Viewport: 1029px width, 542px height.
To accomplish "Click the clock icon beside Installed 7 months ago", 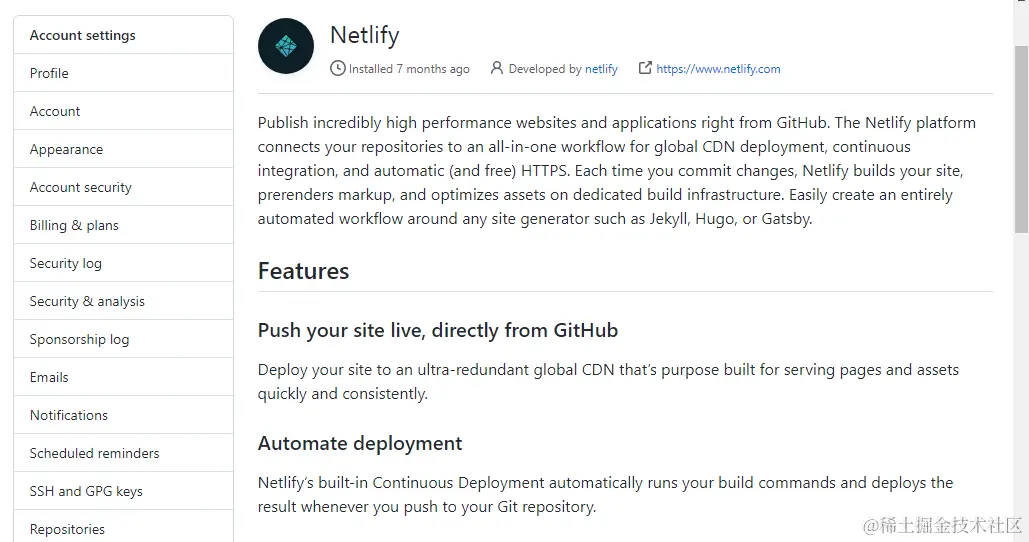I will (x=337, y=68).
